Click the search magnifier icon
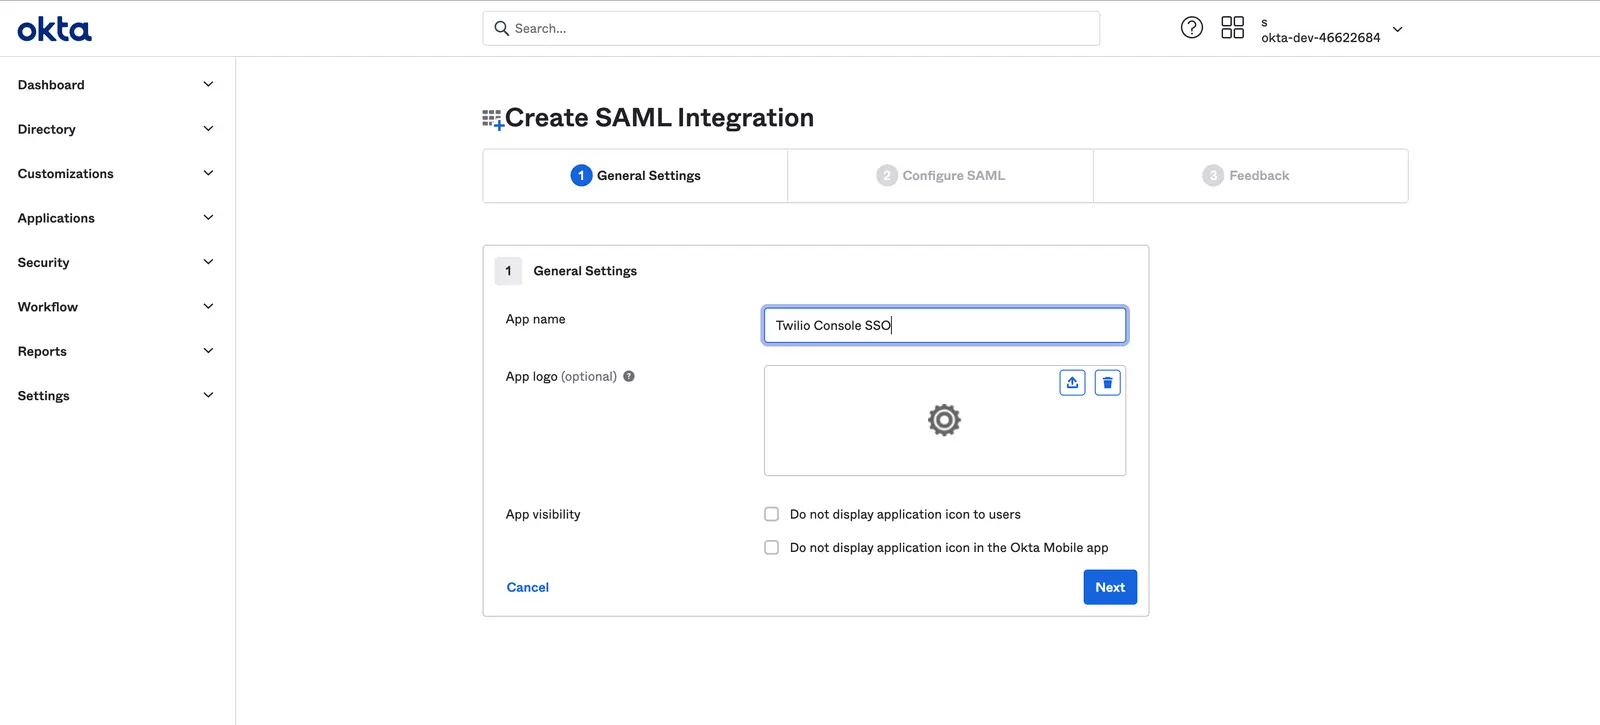1600x725 pixels. [x=502, y=28]
